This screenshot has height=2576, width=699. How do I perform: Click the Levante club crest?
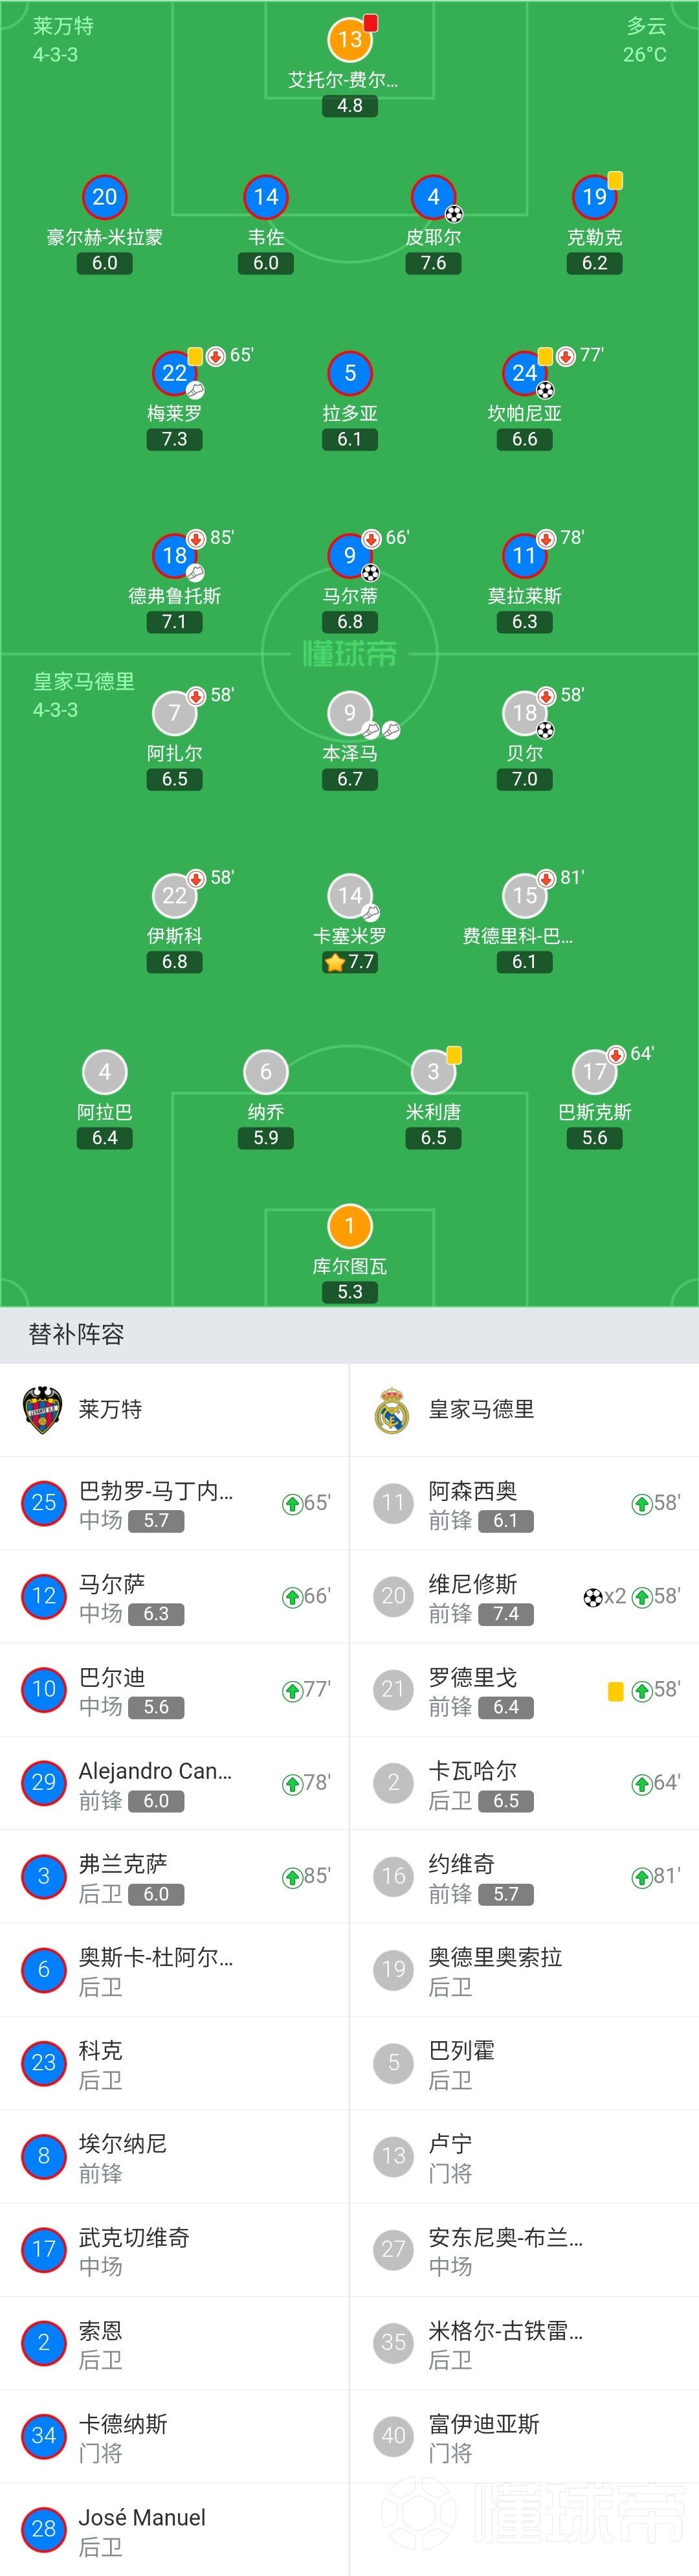point(42,1409)
